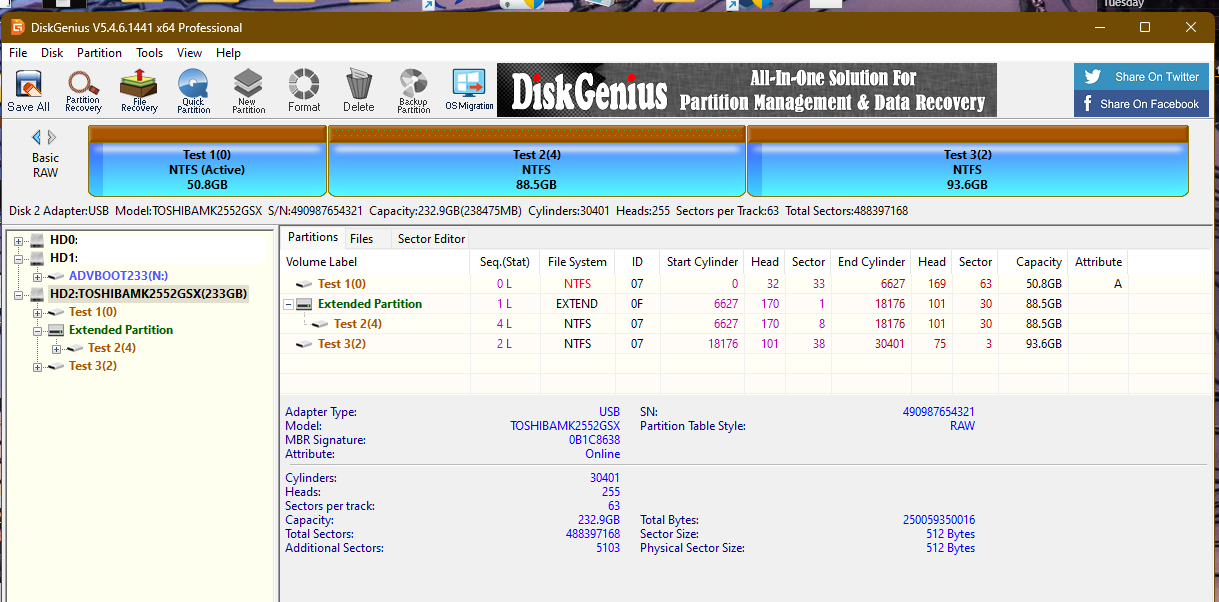Viewport: 1219px width, 602px height.
Task: Select HD2:TOSHIBAMK2552GSX(233GB) in the tree
Action: coord(148,294)
